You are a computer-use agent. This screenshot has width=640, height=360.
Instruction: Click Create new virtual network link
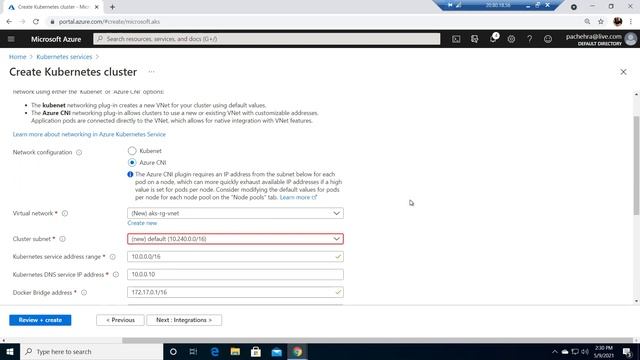pyautogui.click(x=142, y=223)
